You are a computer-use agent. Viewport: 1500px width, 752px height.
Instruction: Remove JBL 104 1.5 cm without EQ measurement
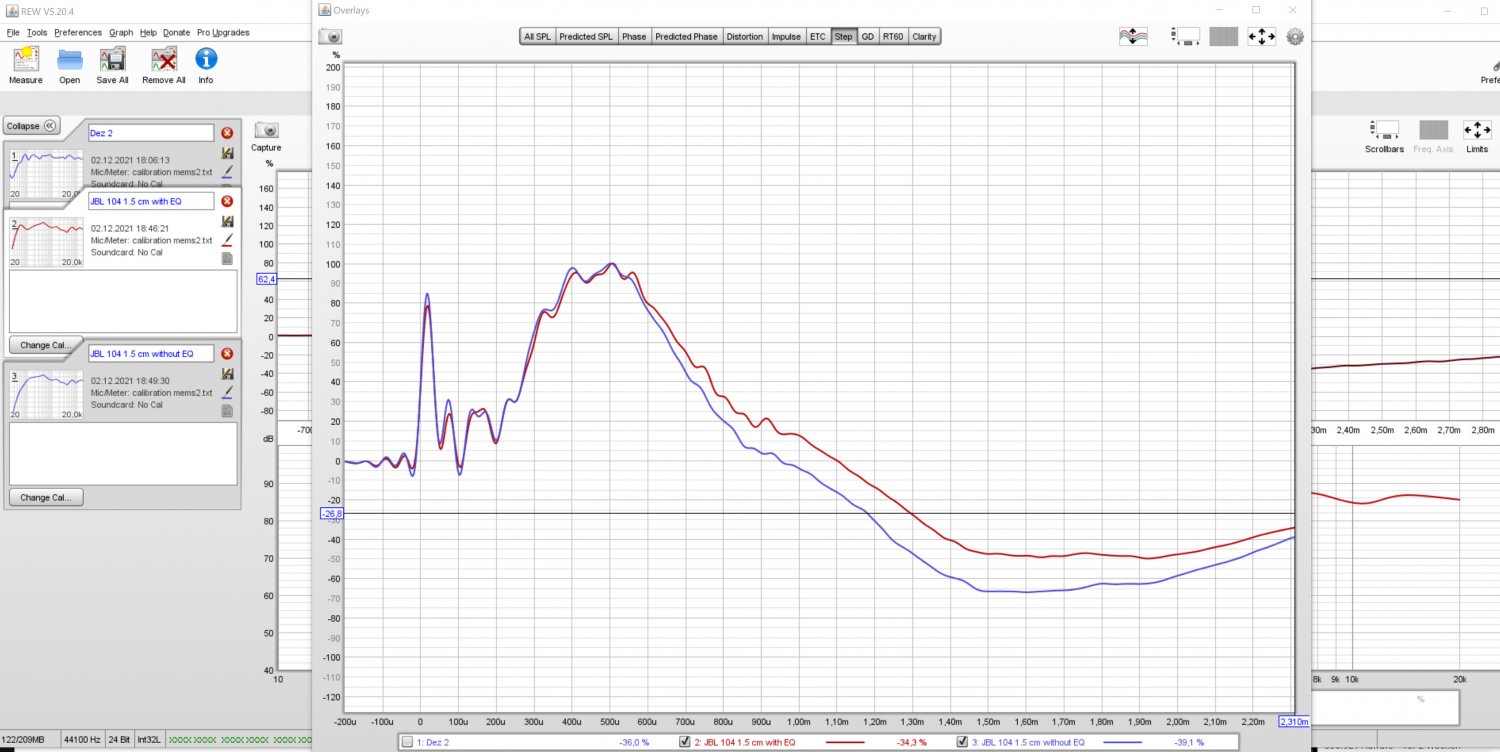[227, 354]
